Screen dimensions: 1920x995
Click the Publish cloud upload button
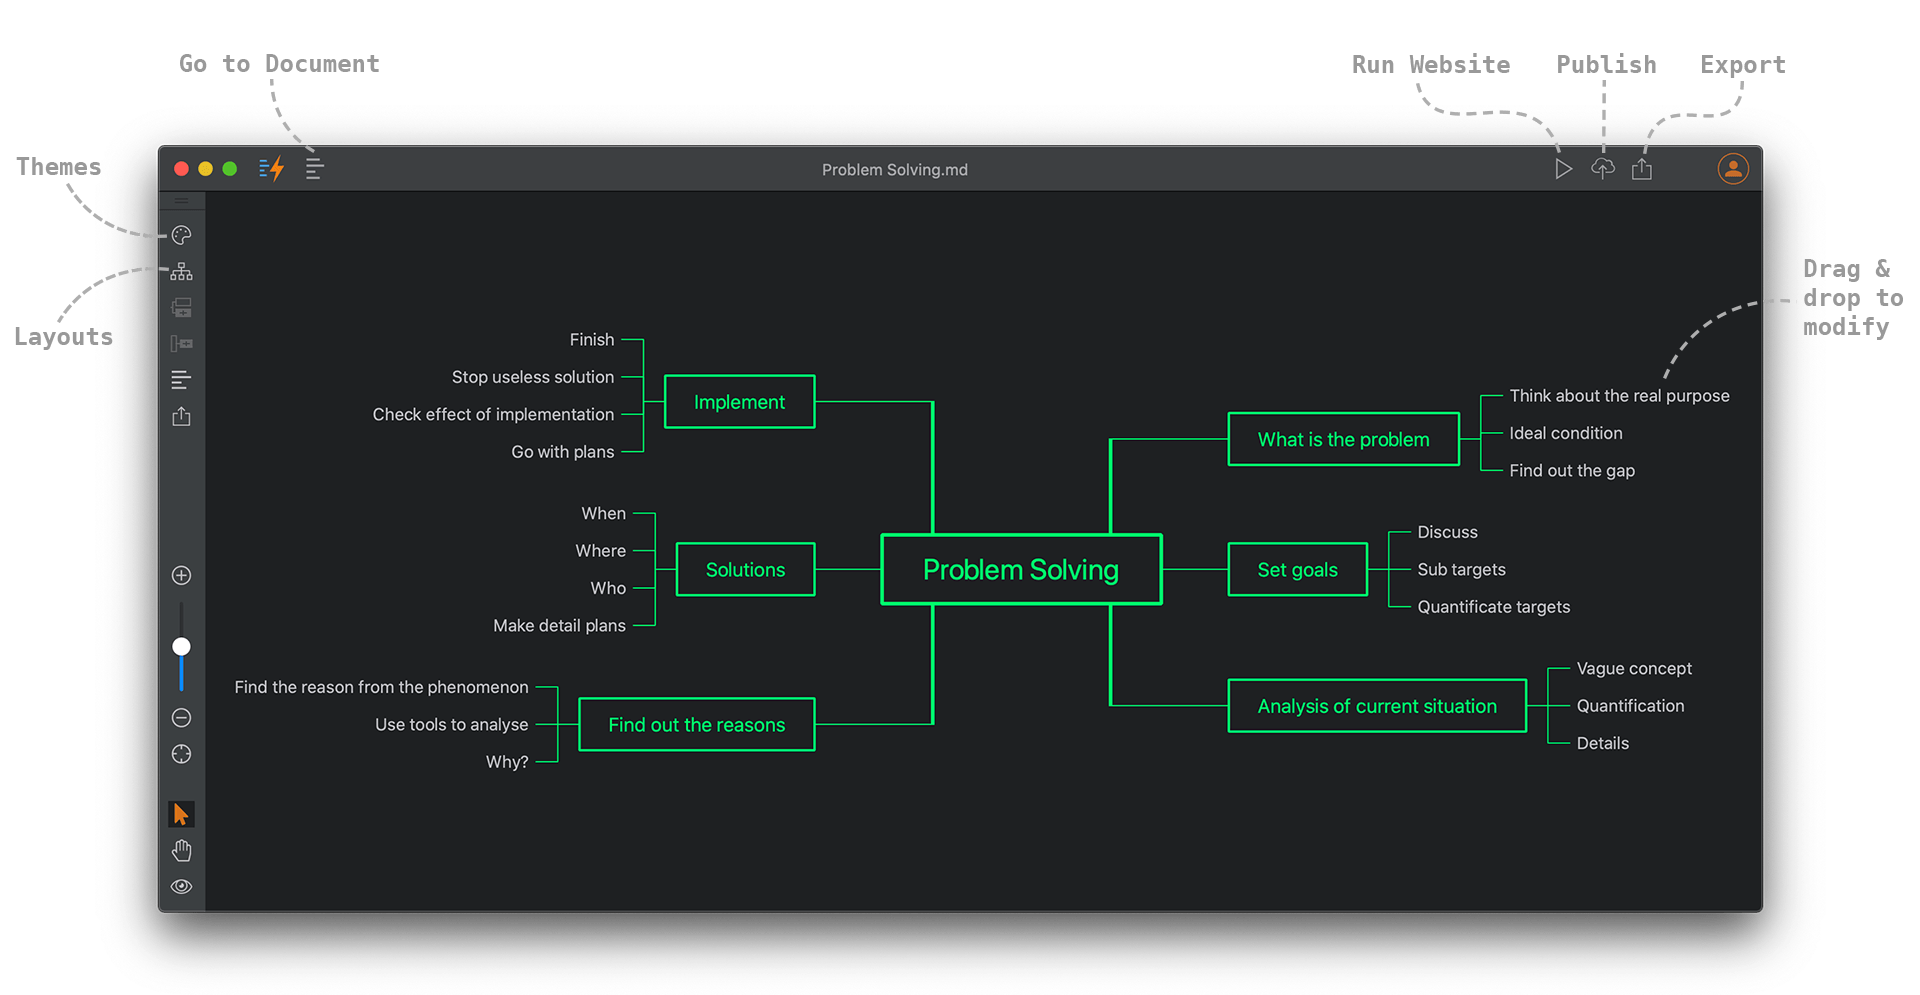click(x=1602, y=168)
